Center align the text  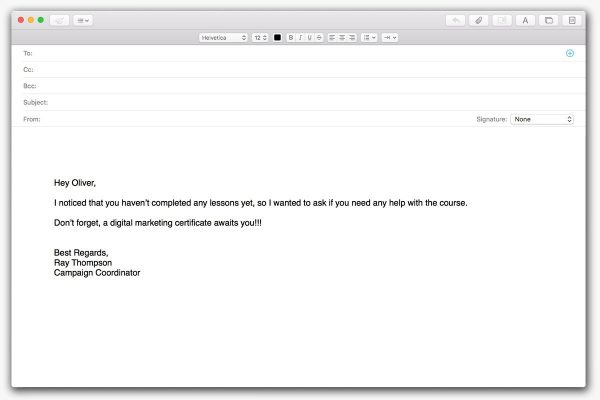click(342, 38)
